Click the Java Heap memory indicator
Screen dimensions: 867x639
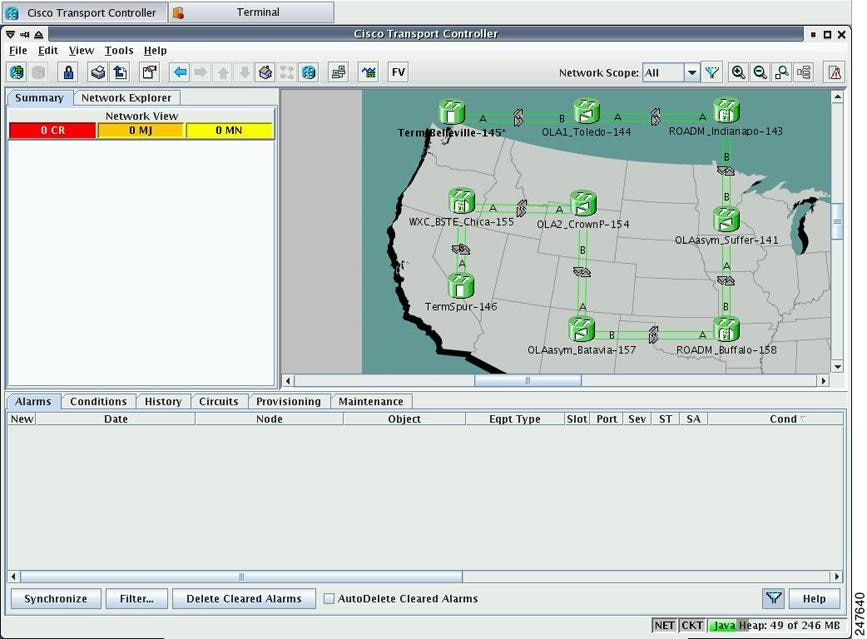click(x=775, y=625)
